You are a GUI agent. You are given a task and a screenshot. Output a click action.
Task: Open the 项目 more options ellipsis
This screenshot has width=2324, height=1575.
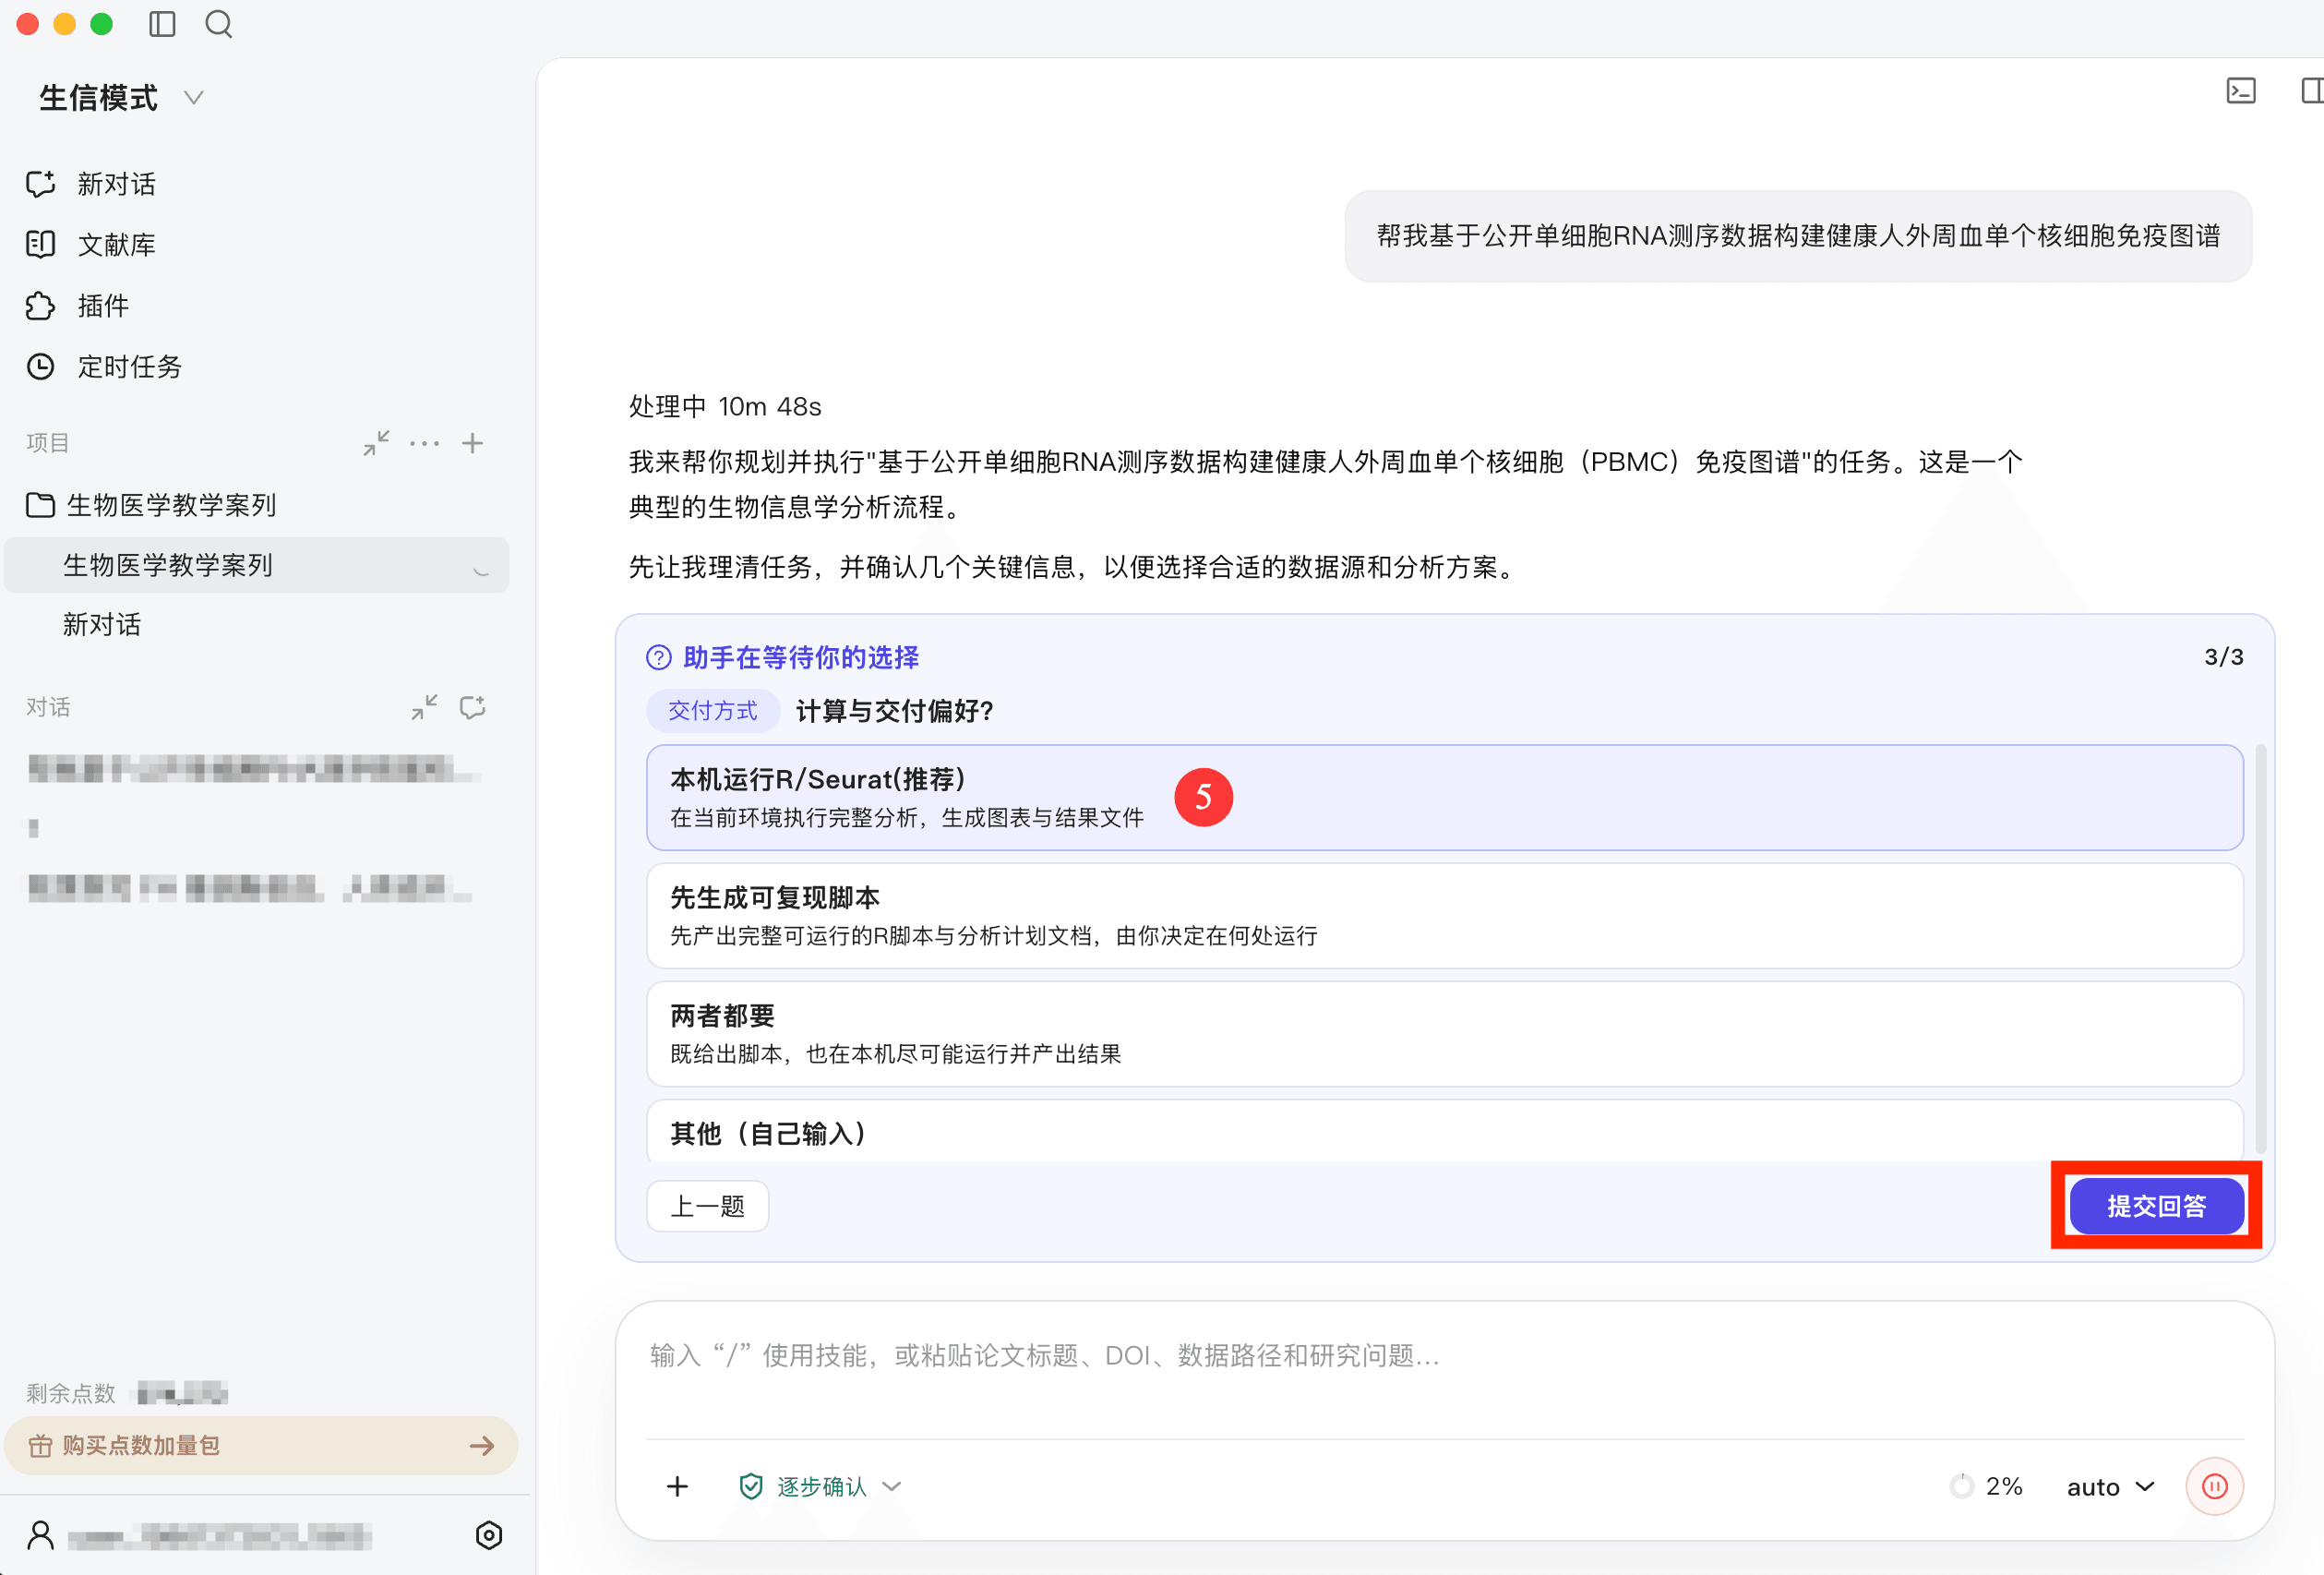pyautogui.click(x=424, y=443)
